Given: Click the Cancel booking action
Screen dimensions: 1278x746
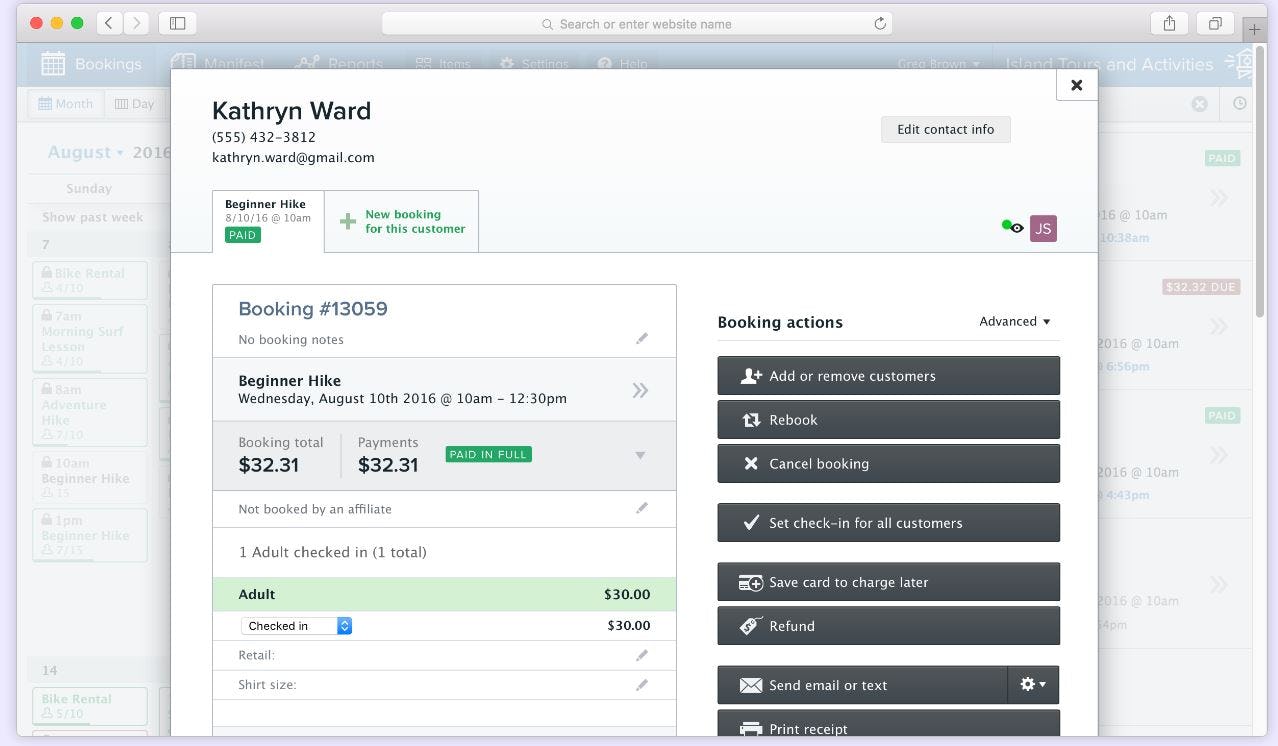Looking at the screenshot, I should pyautogui.click(x=887, y=463).
